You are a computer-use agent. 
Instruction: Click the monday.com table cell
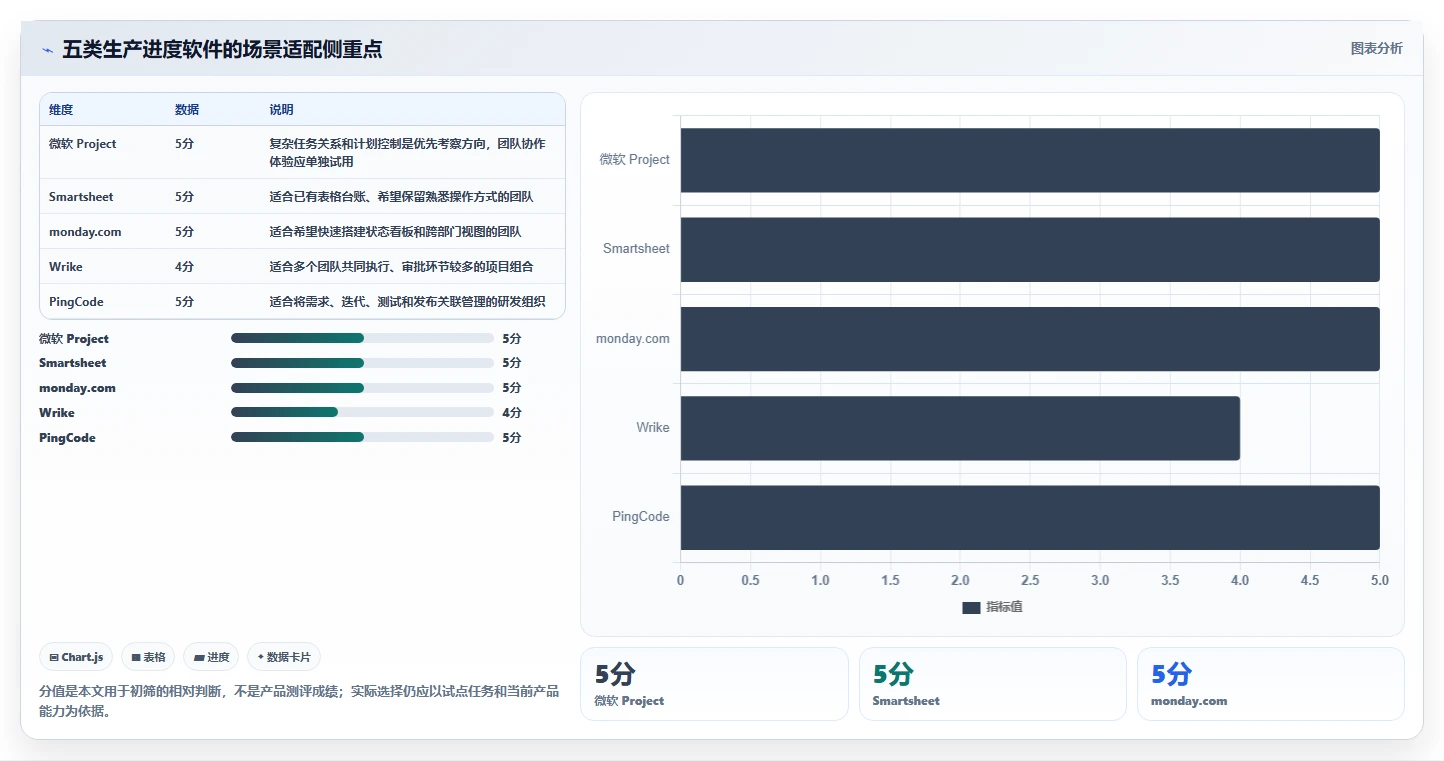coord(85,232)
